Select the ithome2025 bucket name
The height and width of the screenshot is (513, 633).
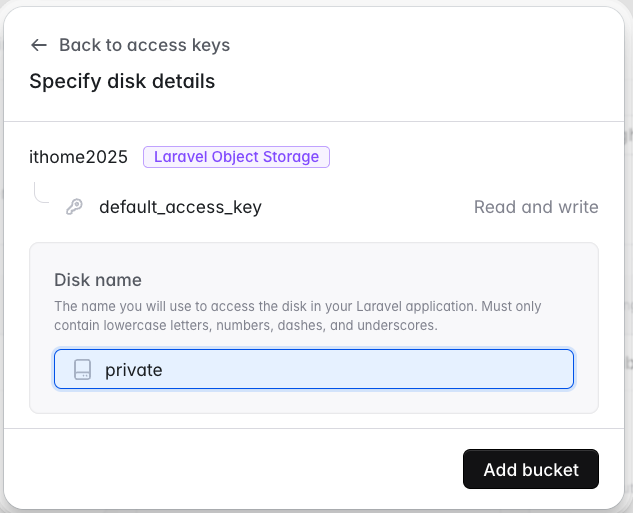click(x=79, y=157)
